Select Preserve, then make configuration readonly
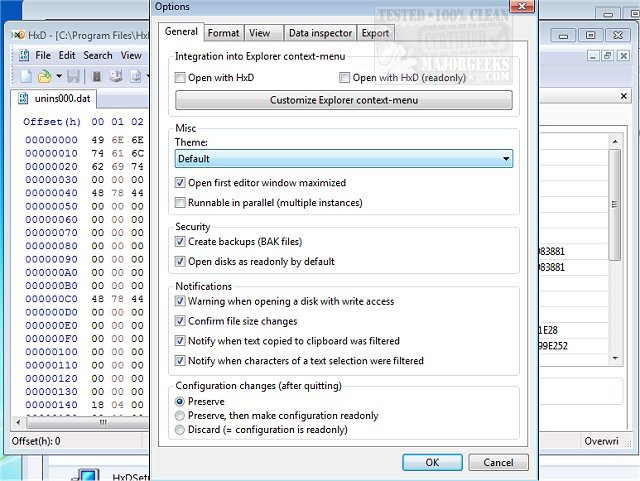640x481 pixels. (180, 416)
